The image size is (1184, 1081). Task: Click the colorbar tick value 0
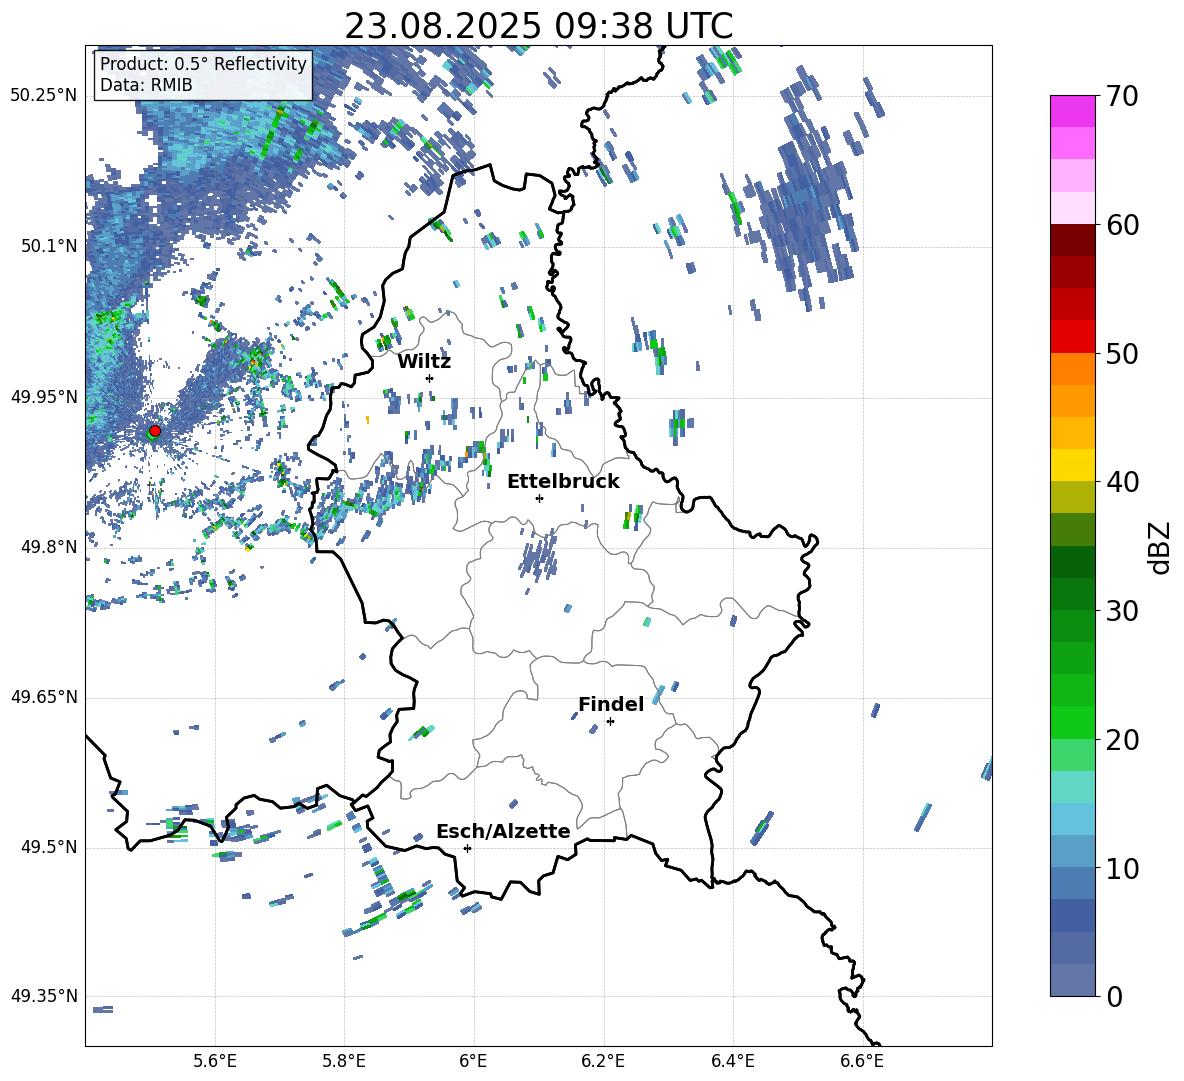(1114, 996)
